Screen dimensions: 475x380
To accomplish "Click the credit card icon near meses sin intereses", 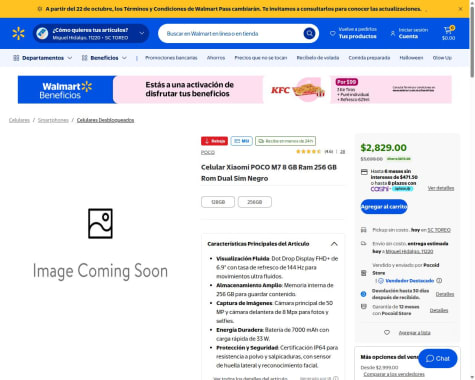I will tap(364, 172).
